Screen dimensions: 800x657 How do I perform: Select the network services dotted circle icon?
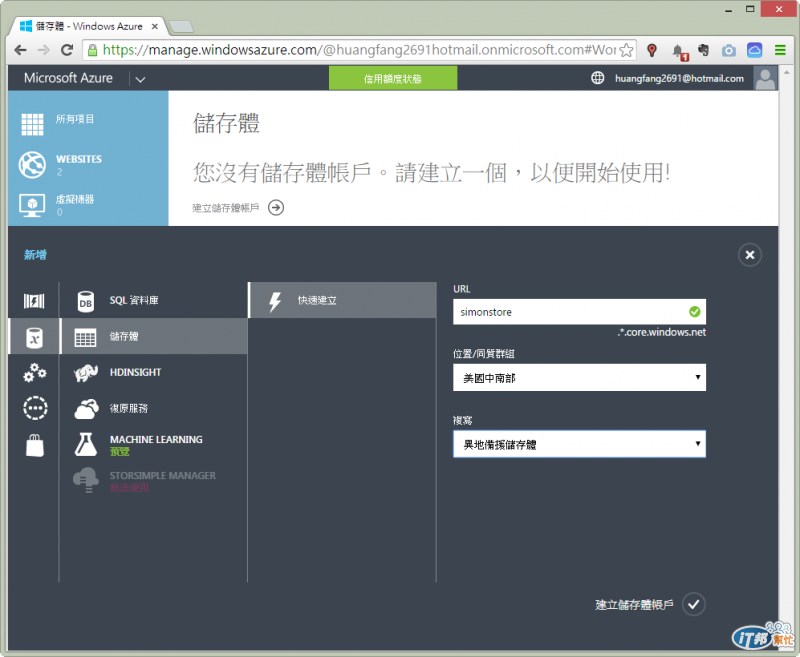pyautogui.click(x=35, y=409)
